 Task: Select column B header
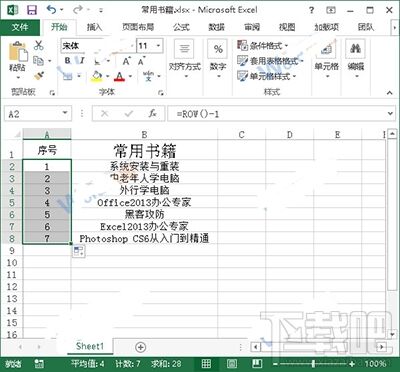tap(144, 134)
